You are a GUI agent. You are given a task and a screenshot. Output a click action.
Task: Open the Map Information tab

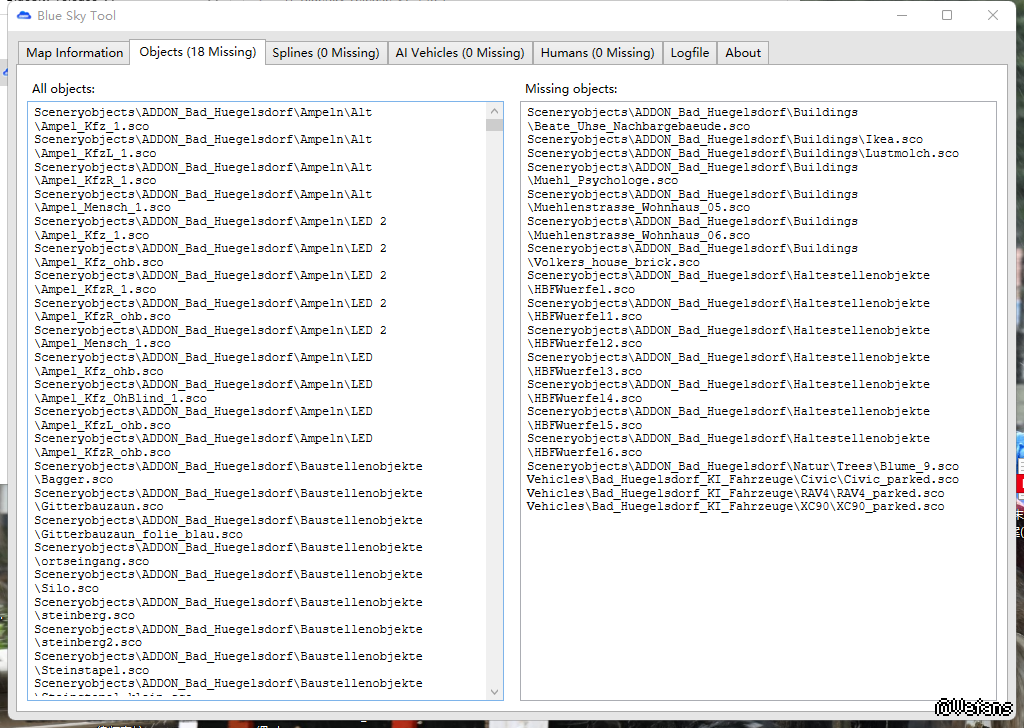(x=74, y=53)
